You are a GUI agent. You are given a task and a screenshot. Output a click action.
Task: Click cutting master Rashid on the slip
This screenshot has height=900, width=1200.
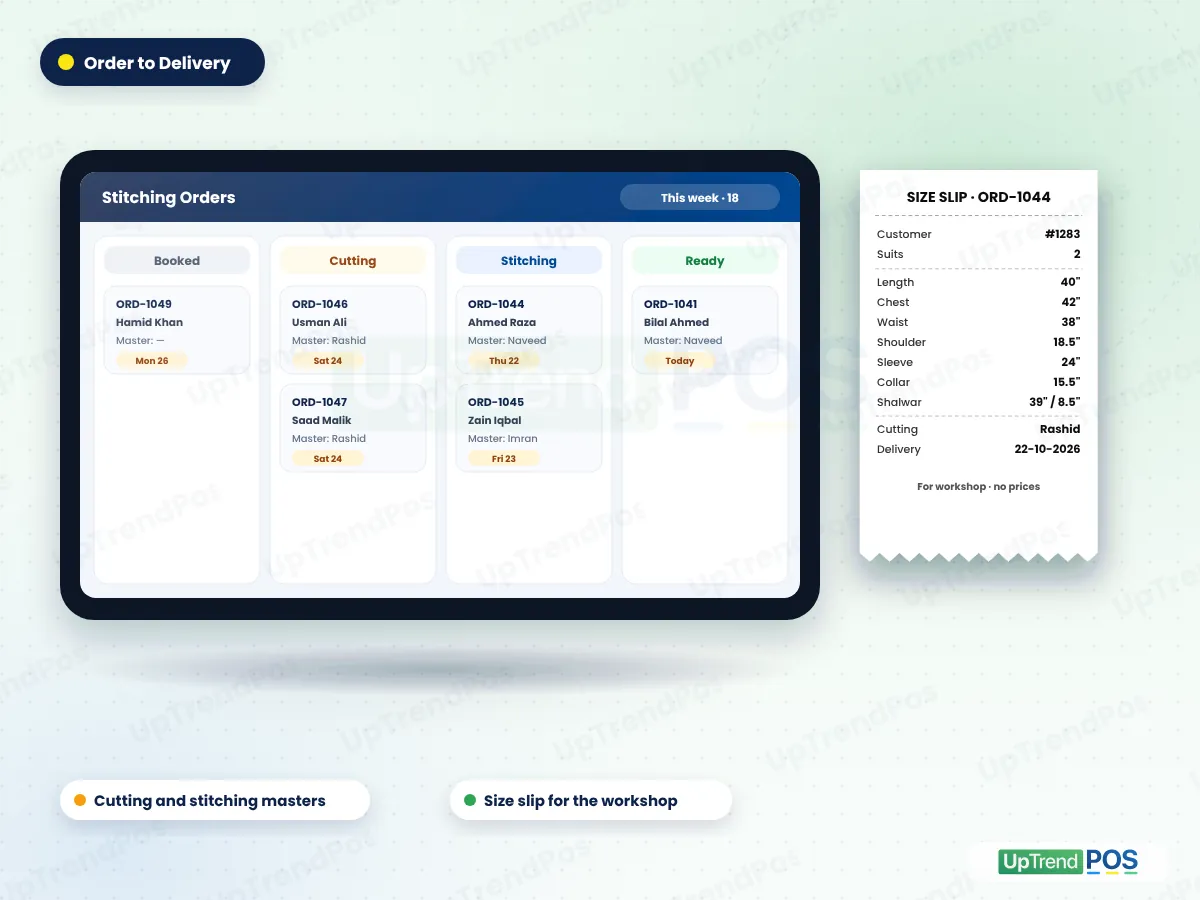(x=1060, y=429)
